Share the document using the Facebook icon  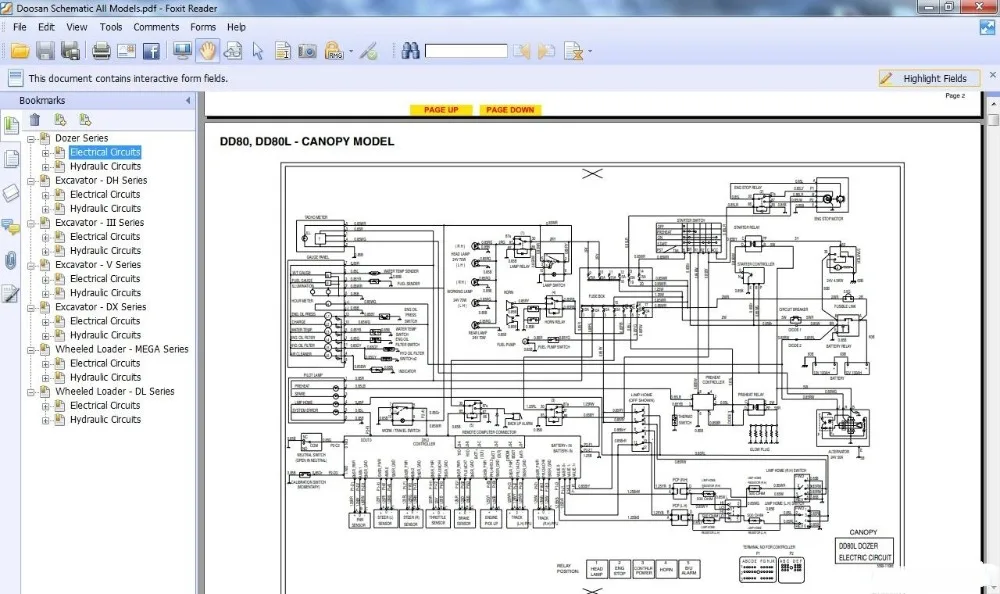pos(151,51)
